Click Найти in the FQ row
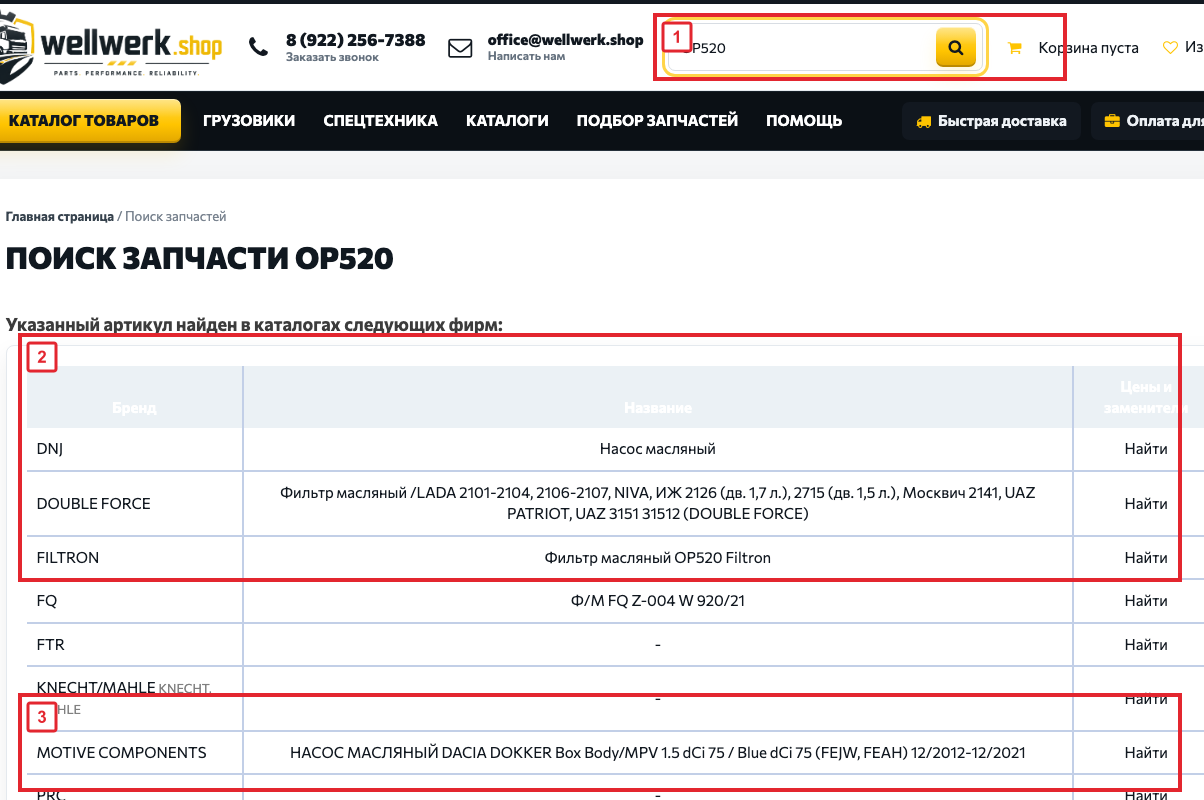 click(1145, 601)
